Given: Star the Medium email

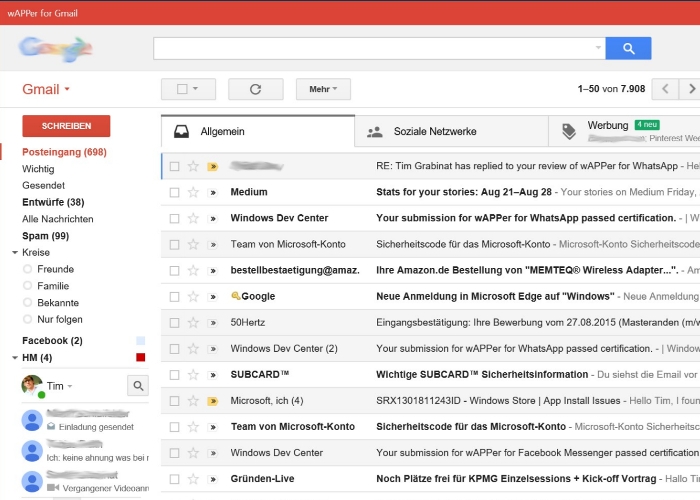Looking at the screenshot, I should click(x=193, y=192).
